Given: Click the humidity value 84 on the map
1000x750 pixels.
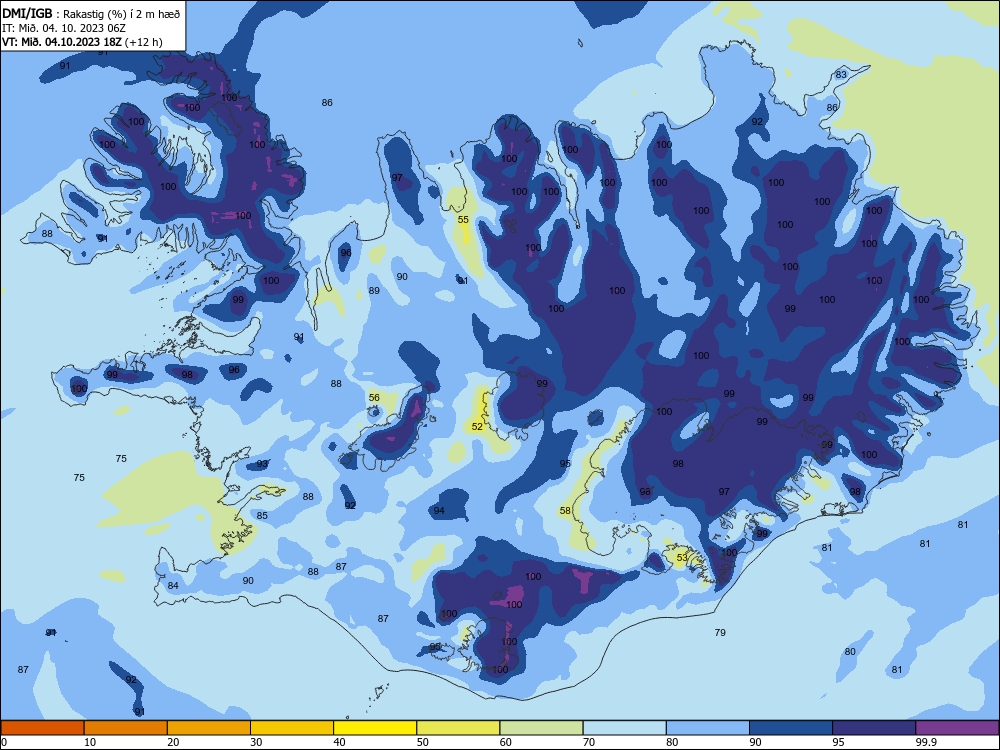Looking at the screenshot, I should 173,585.
